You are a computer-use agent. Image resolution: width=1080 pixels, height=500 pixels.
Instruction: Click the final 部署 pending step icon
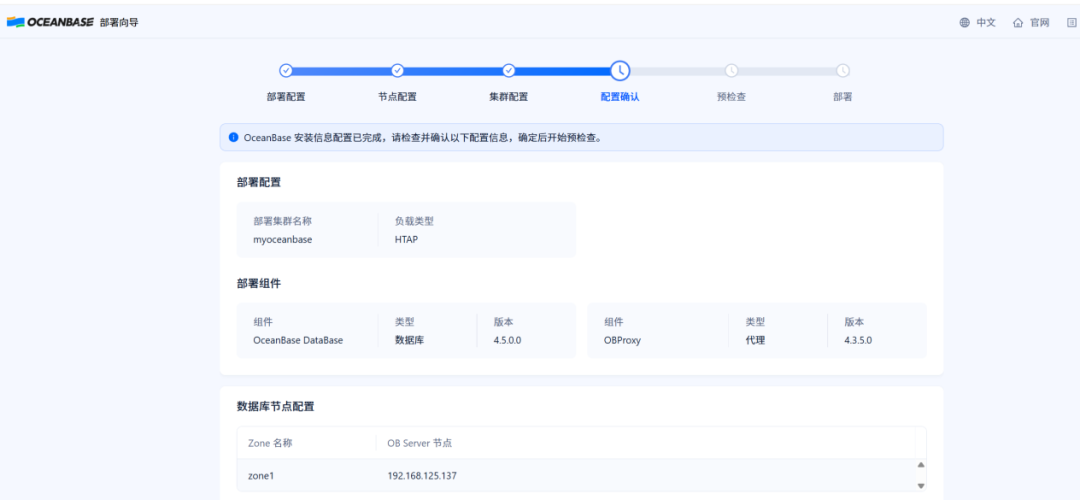(x=842, y=70)
